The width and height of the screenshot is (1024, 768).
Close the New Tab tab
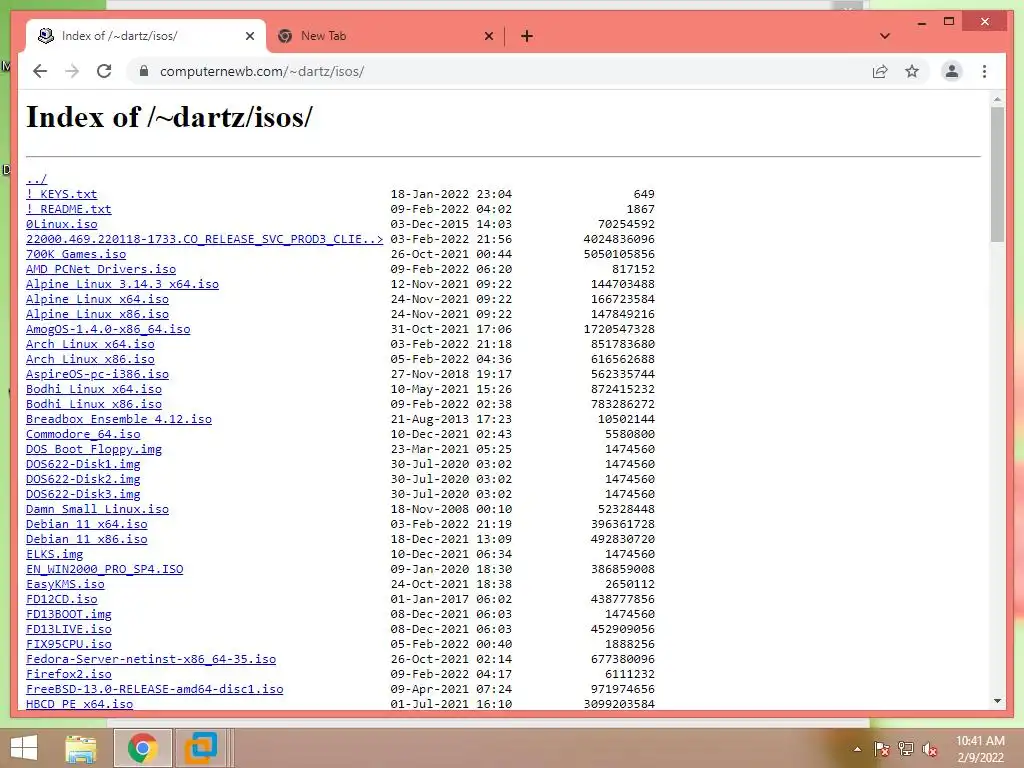[488, 36]
